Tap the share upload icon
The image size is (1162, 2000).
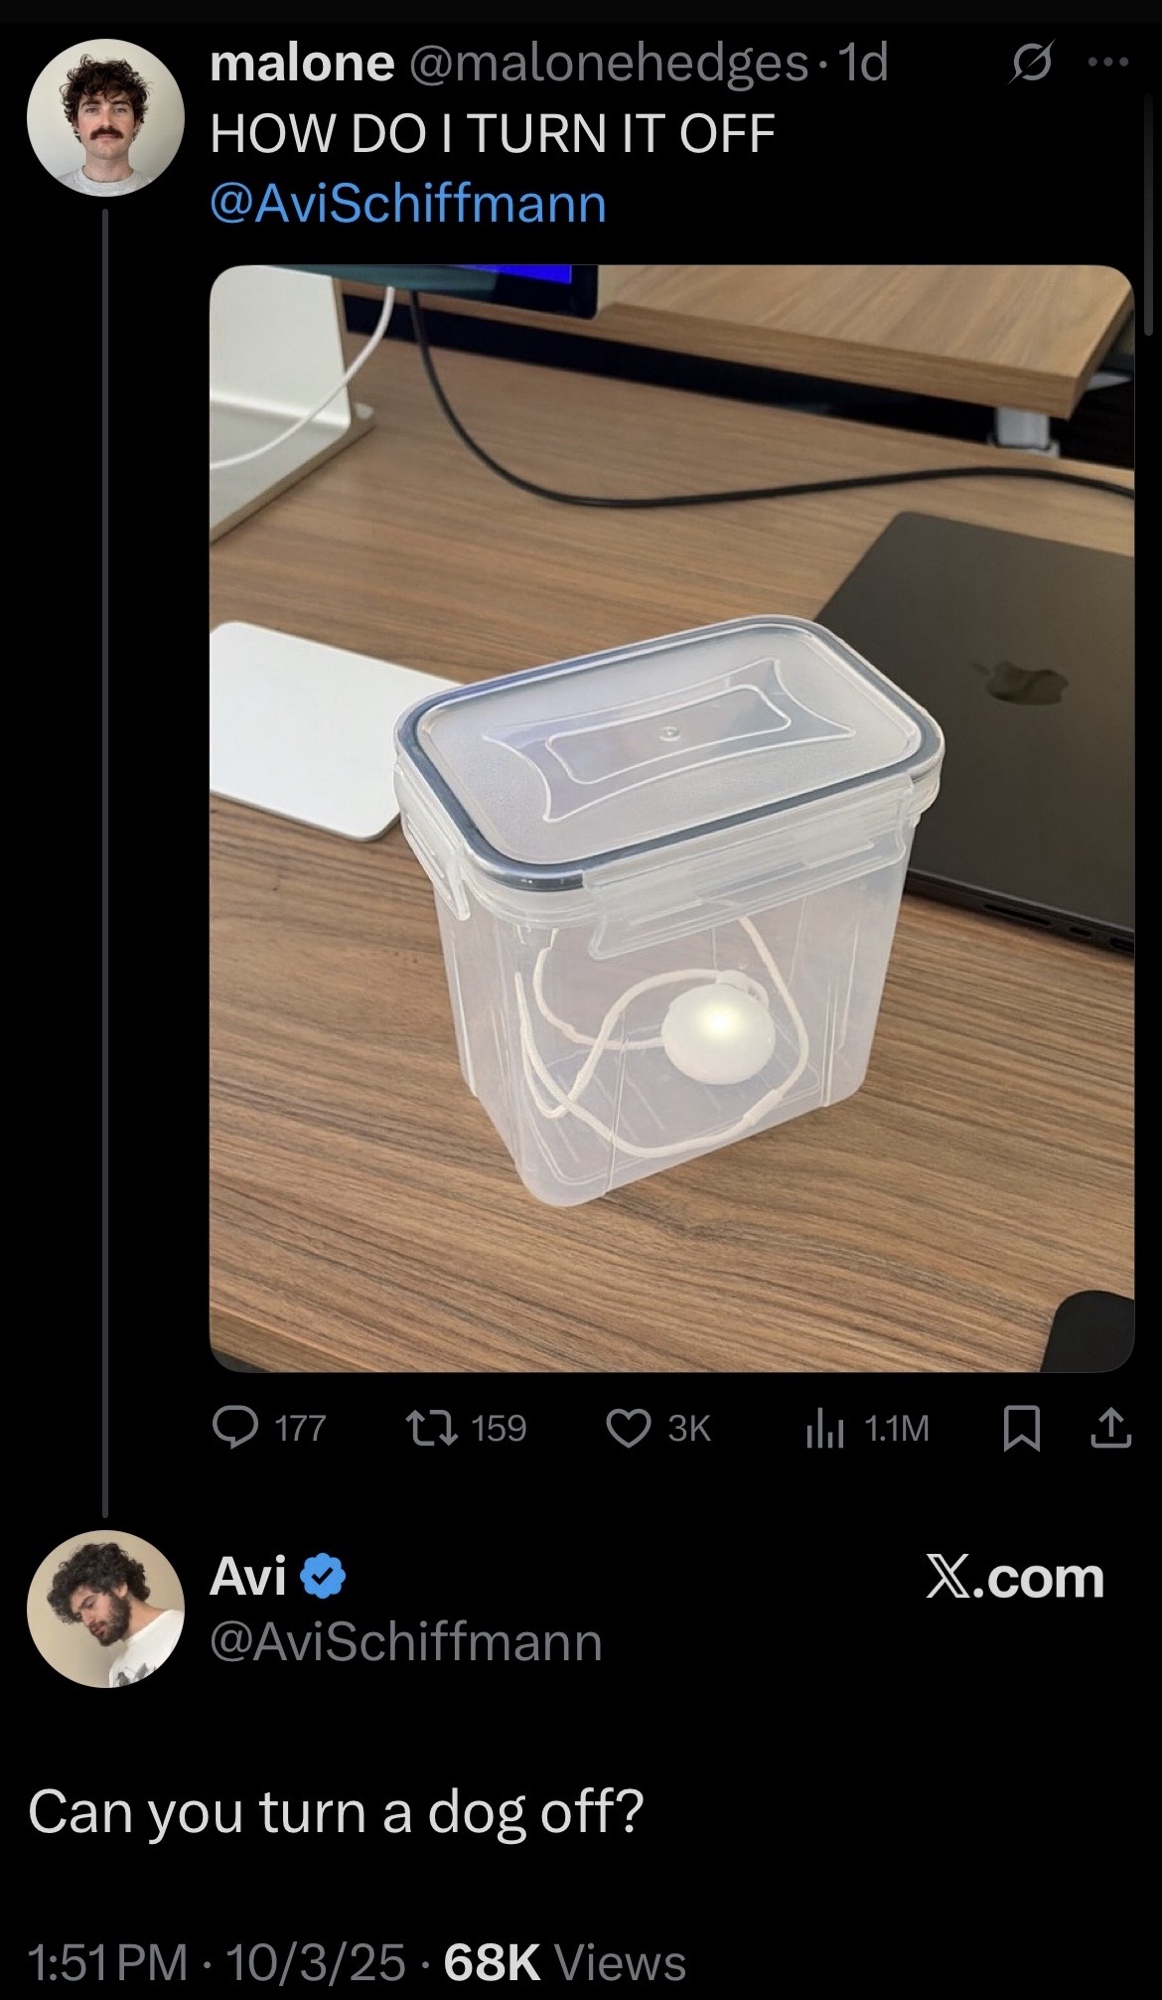[1111, 1428]
